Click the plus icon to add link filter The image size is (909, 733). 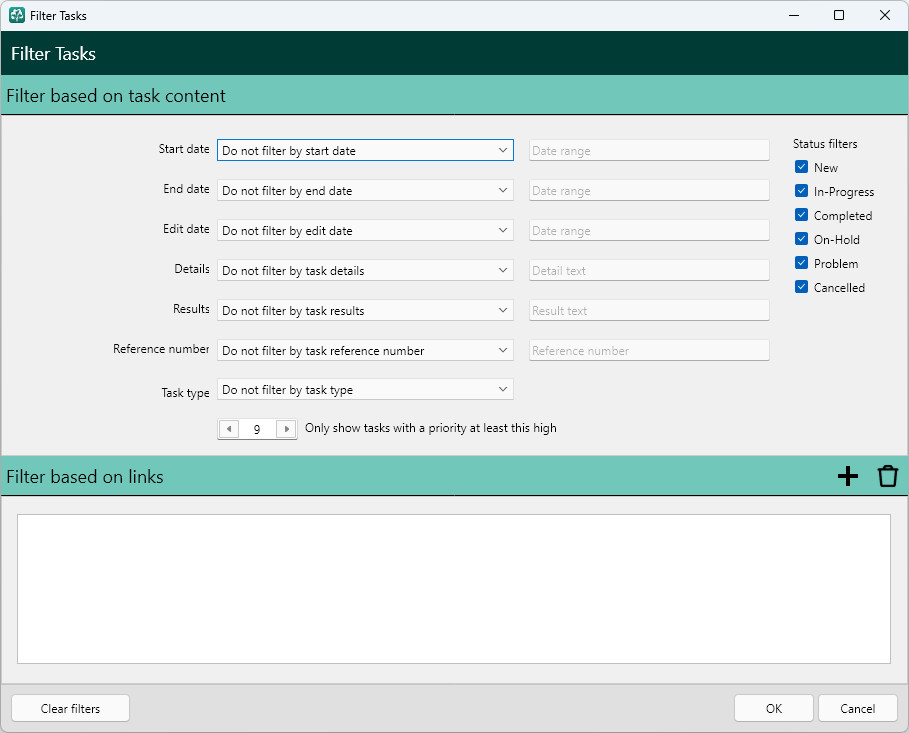(x=848, y=476)
